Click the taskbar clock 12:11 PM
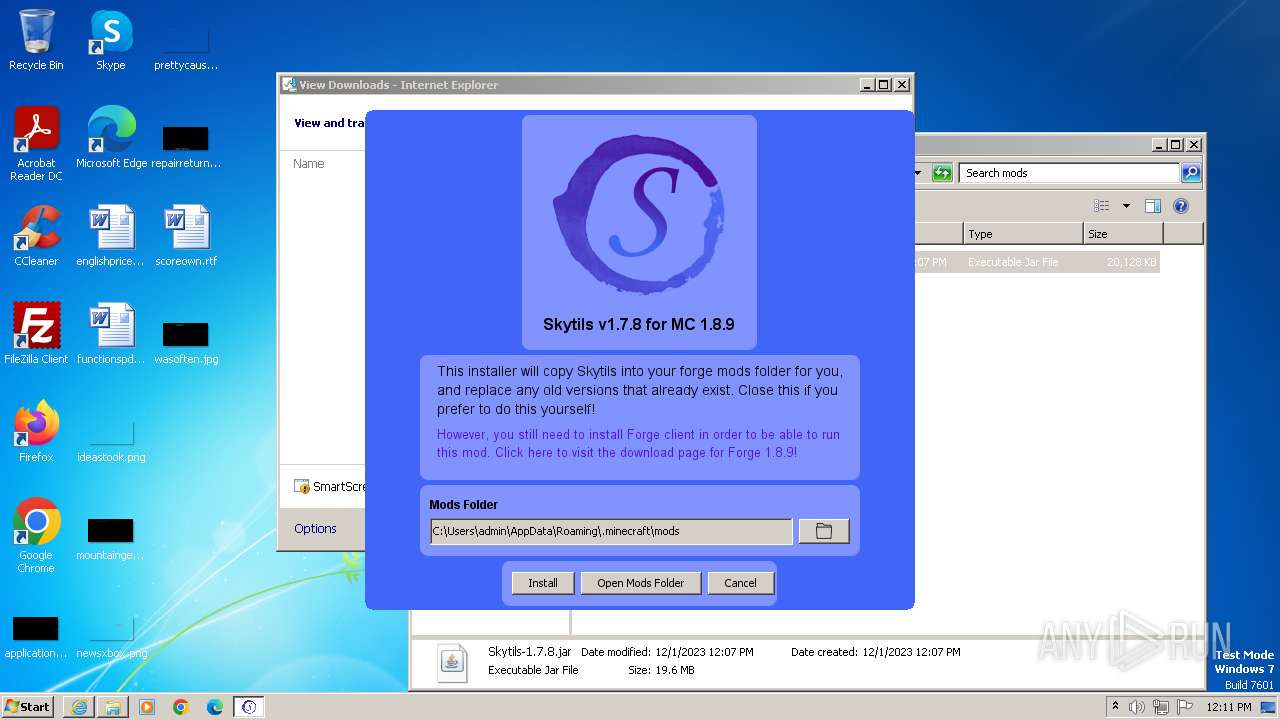1280x720 pixels. point(1229,707)
